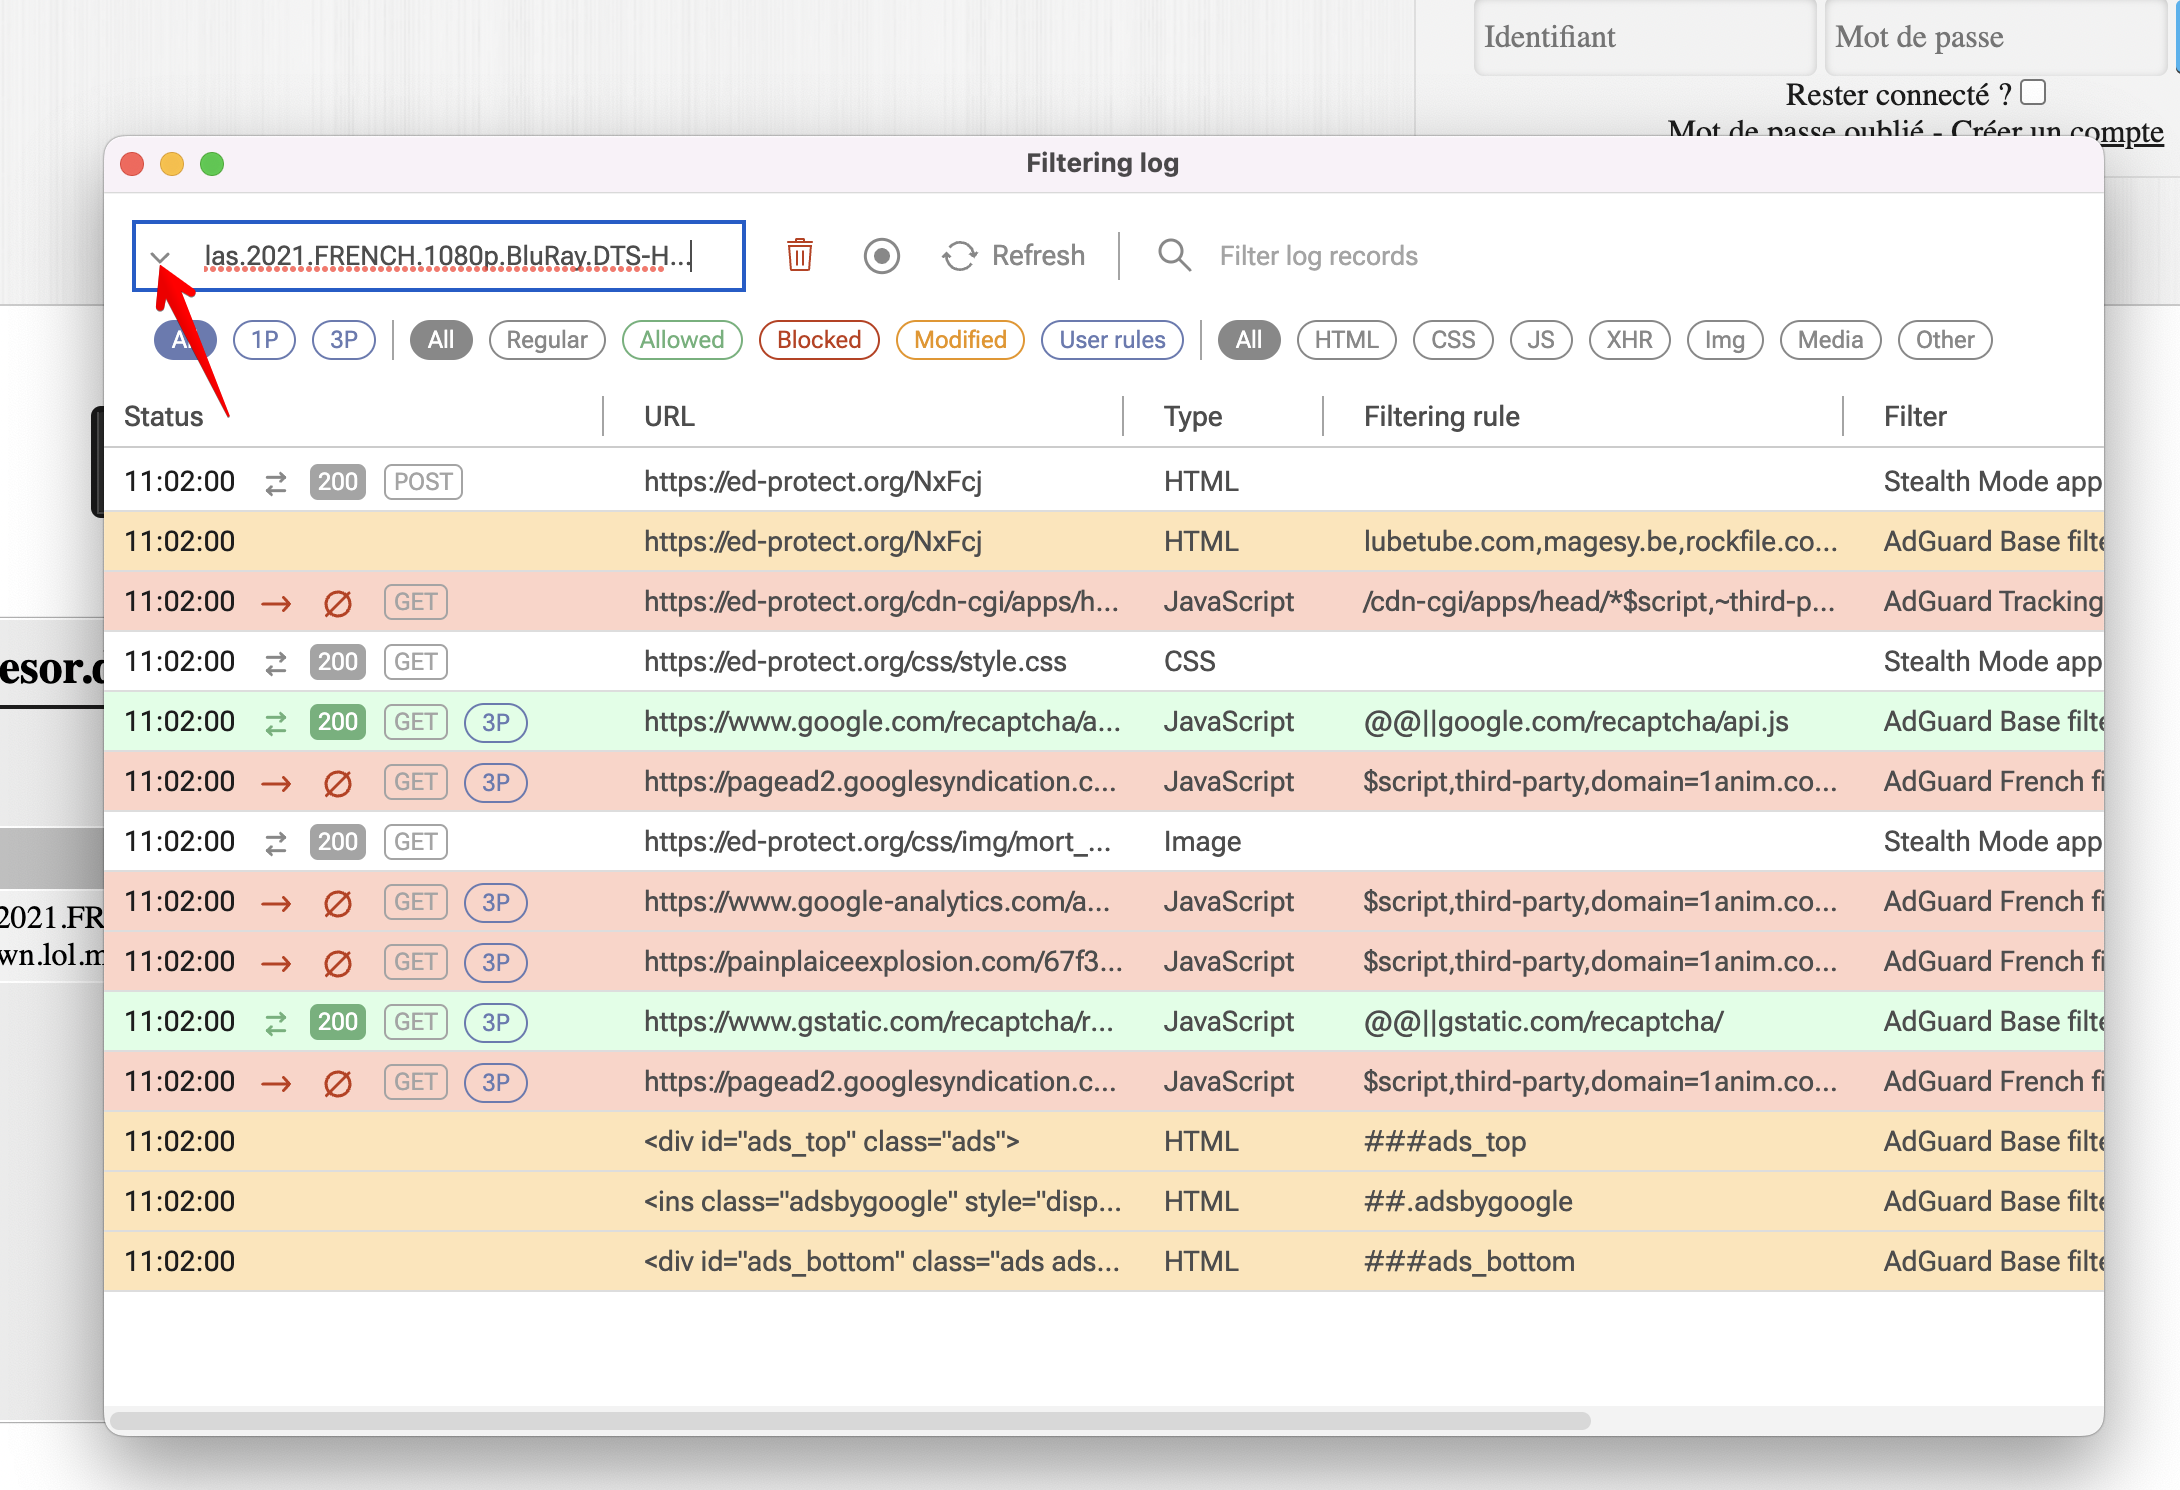Toggle the Blocked requests filter

pos(818,340)
